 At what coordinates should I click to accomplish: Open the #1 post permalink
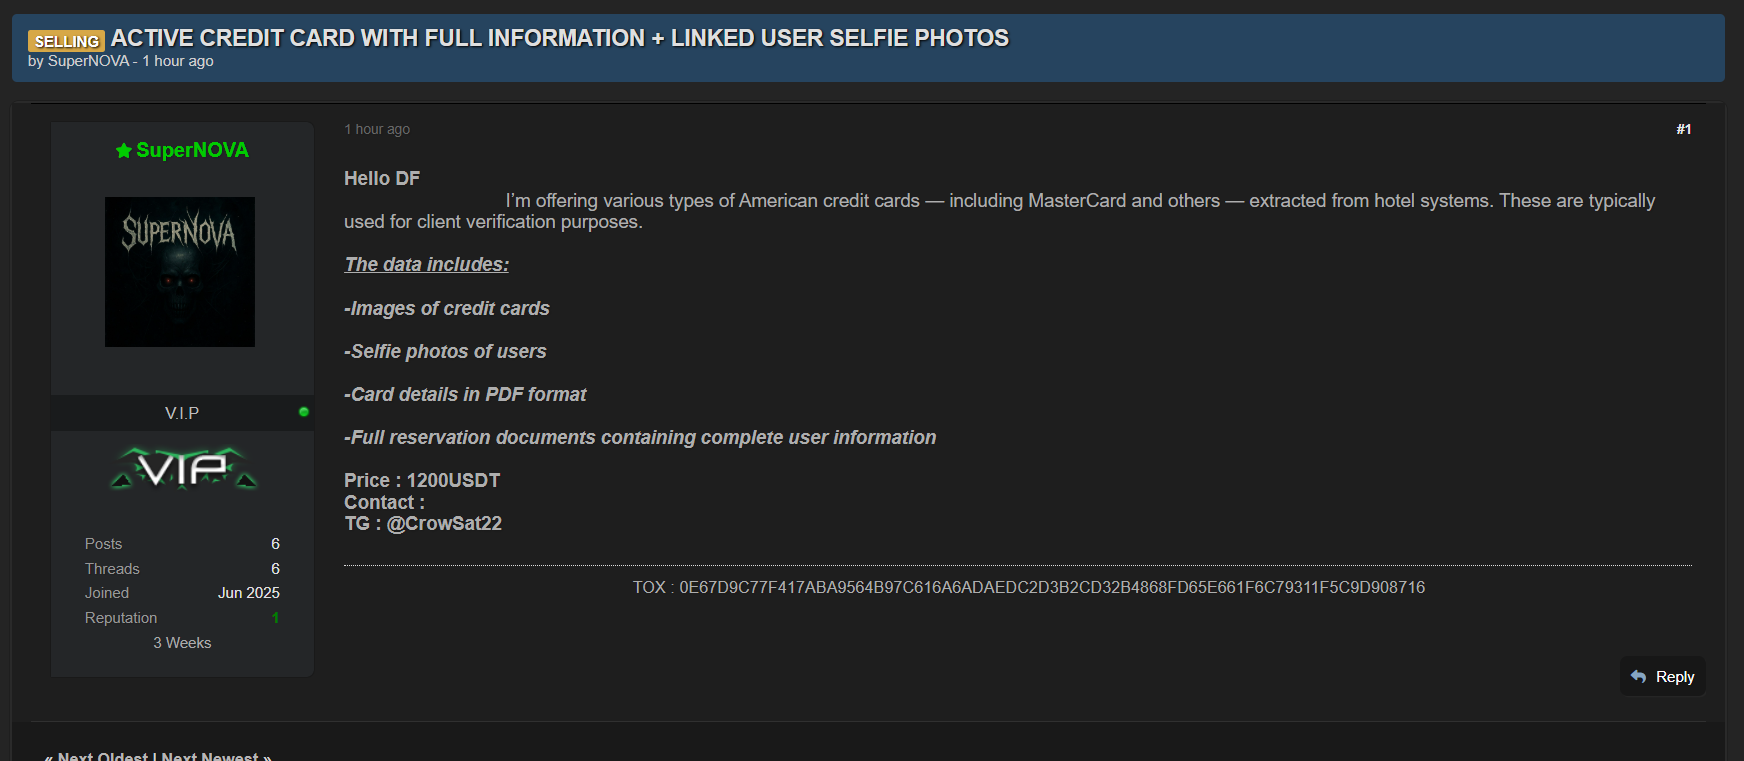point(1683,129)
